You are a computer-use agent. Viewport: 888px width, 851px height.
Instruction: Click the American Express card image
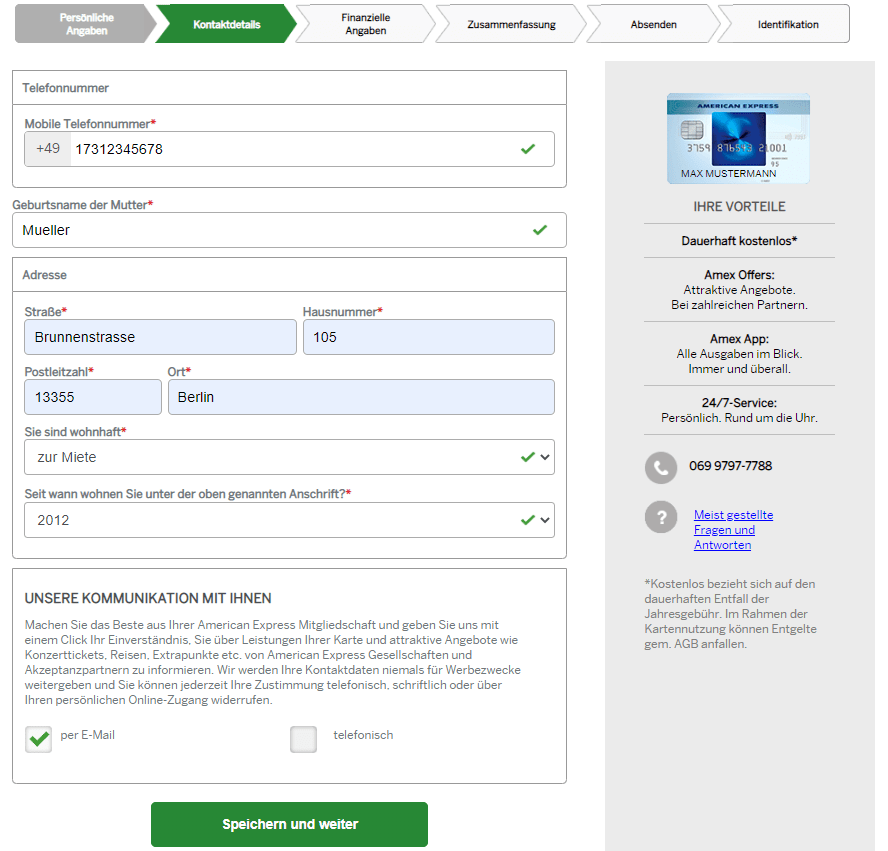[x=738, y=139]
